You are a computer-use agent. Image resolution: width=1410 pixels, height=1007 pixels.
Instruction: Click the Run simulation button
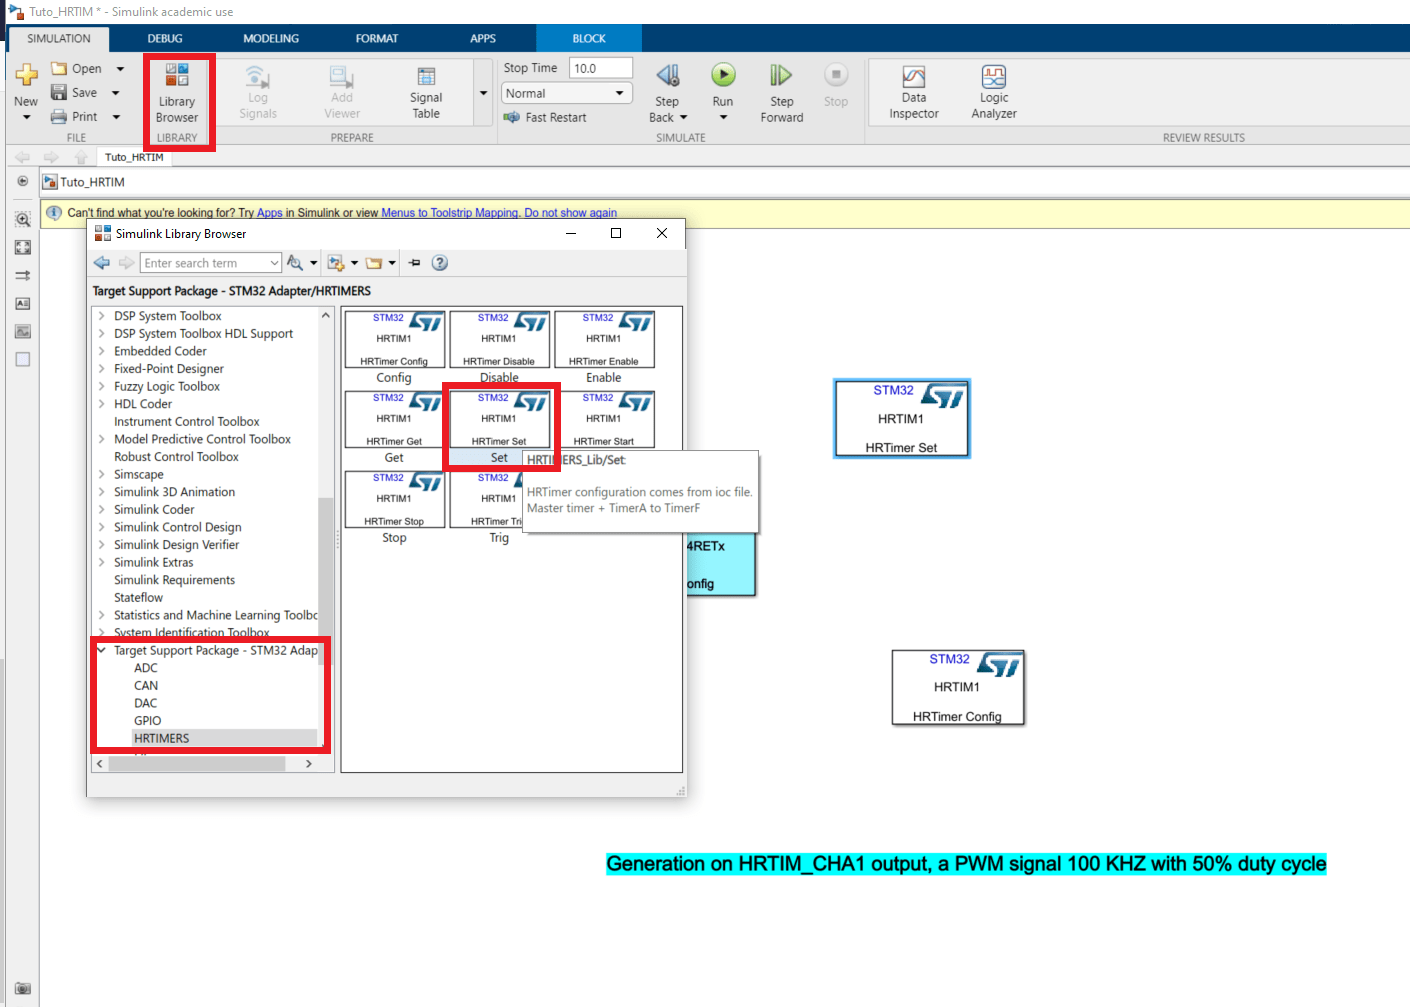pyautogui.click(x=723, y=77)
